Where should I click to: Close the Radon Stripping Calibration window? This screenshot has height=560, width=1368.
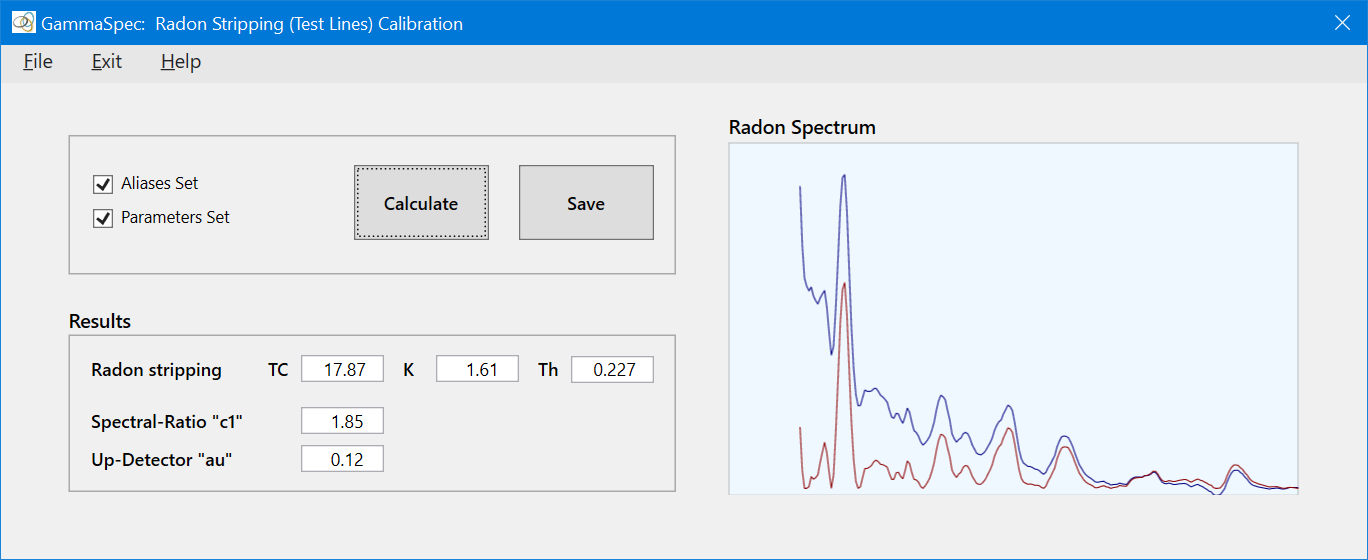click(1342, 23)
